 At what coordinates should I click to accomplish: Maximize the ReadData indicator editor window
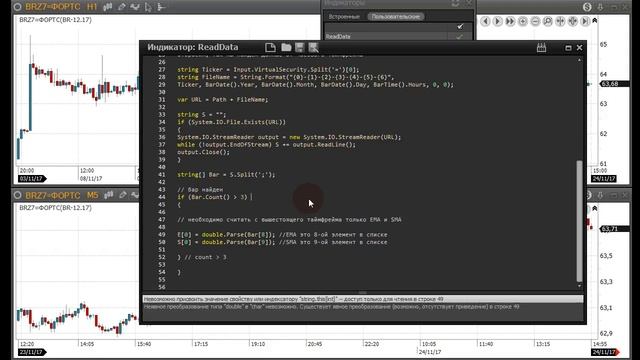tap(568, 48)
